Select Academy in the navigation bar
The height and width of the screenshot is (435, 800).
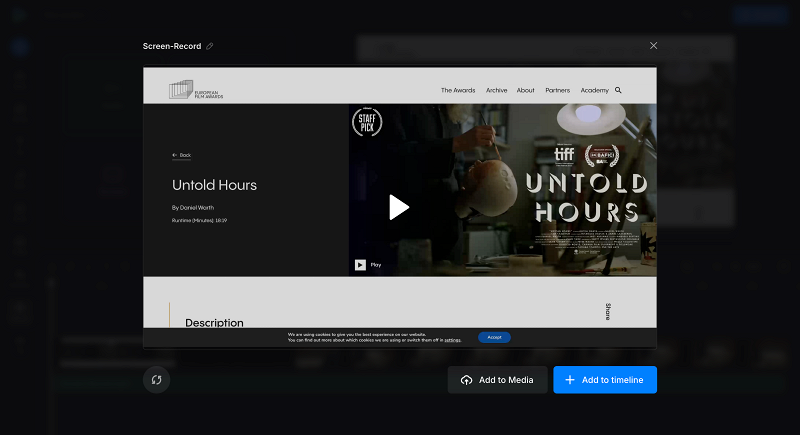point(594,90)
